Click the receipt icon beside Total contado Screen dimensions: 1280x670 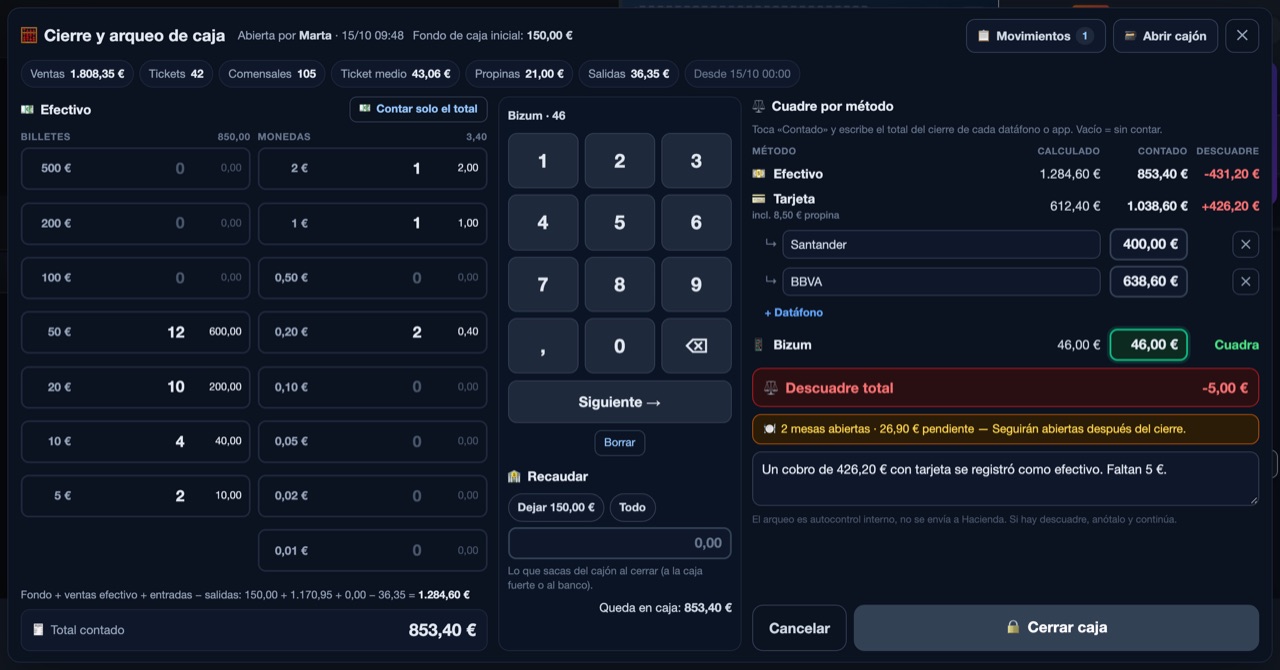coord(38,630)
